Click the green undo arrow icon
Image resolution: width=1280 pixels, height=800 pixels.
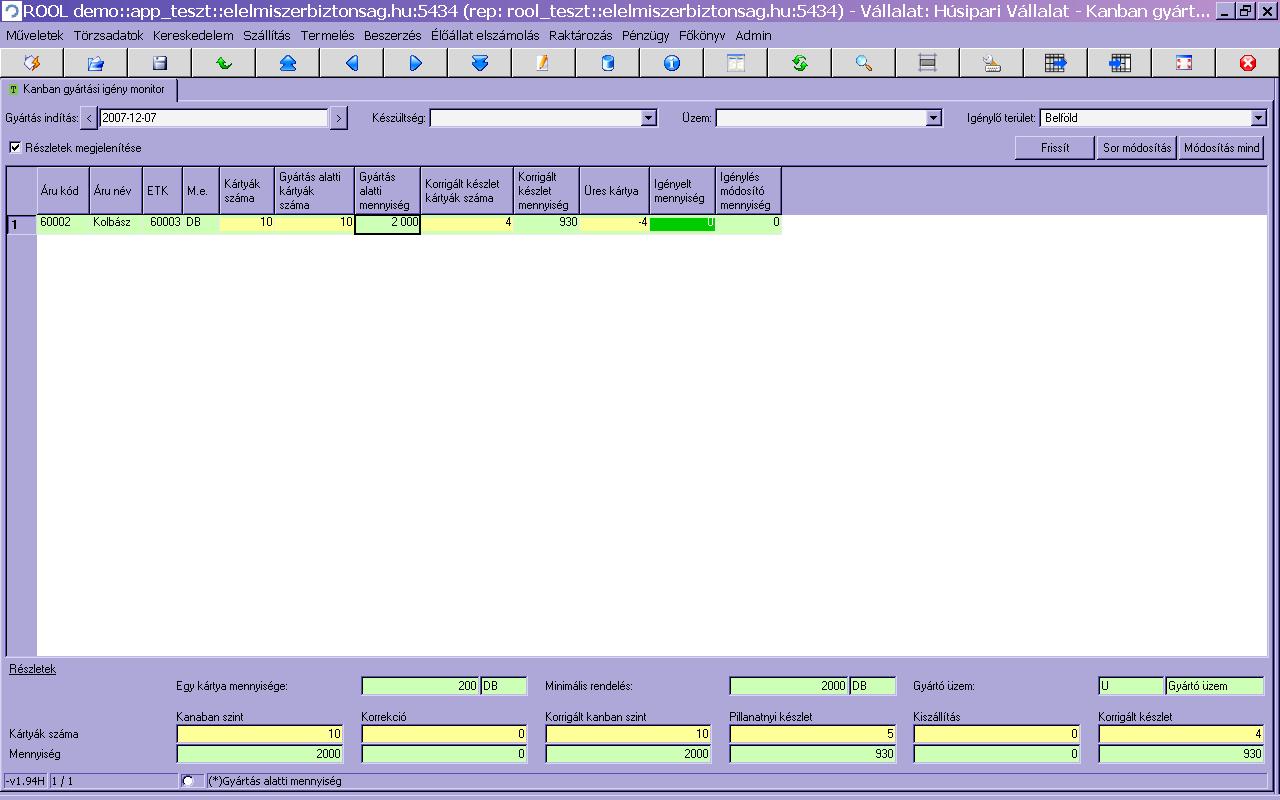point(224,63)
